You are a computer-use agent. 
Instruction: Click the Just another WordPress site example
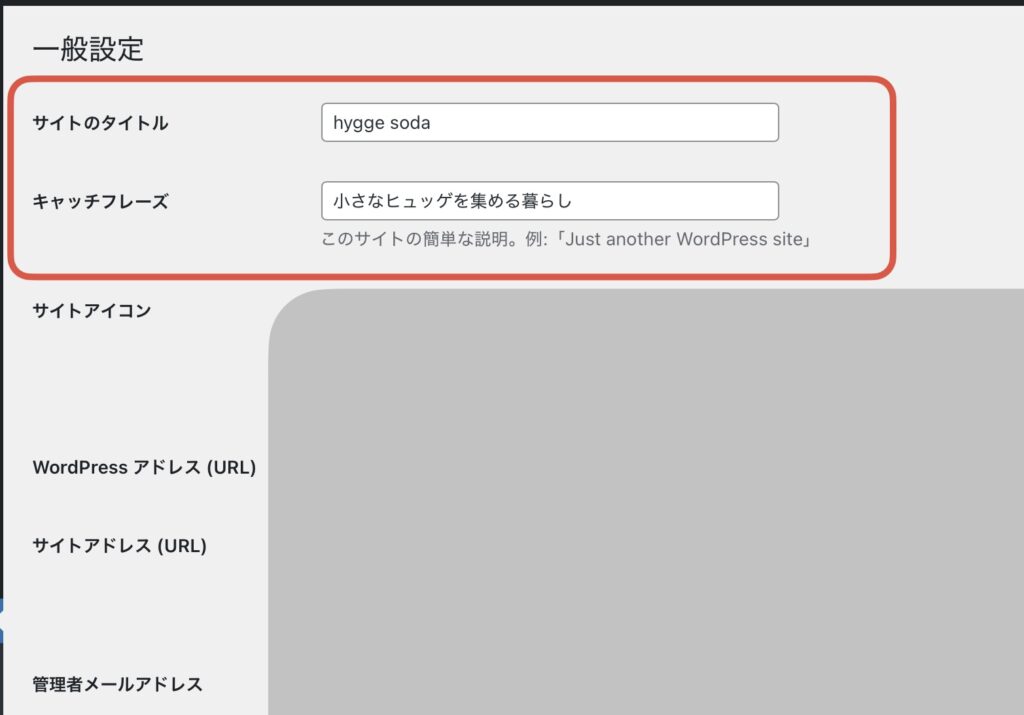coord(684,239)
